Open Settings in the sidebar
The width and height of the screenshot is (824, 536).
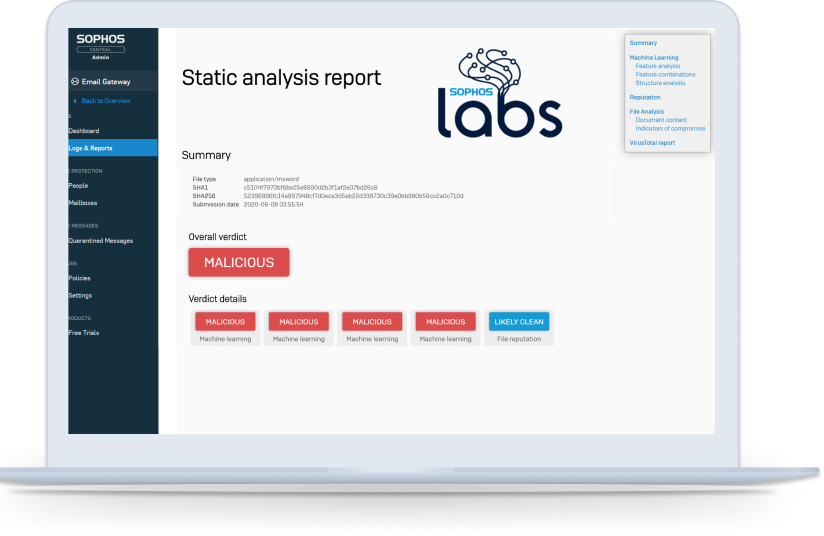point(80,295)
